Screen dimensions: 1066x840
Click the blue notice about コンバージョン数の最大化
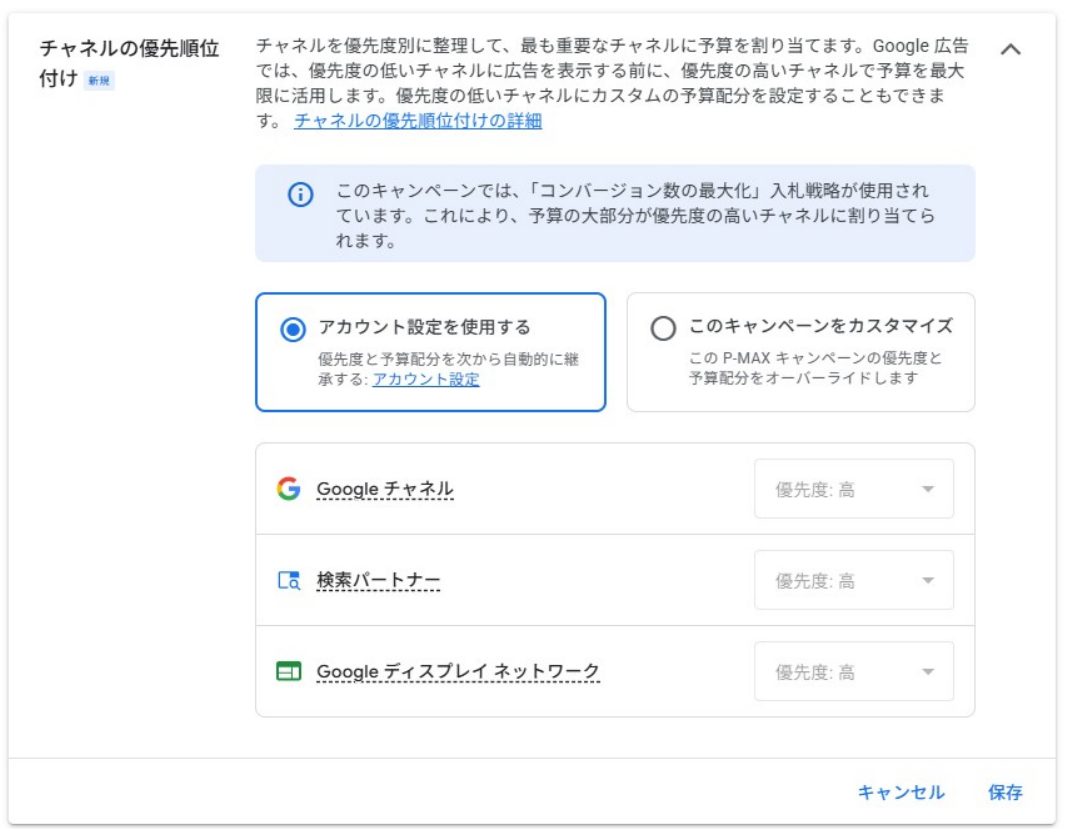tap(615, 213)
